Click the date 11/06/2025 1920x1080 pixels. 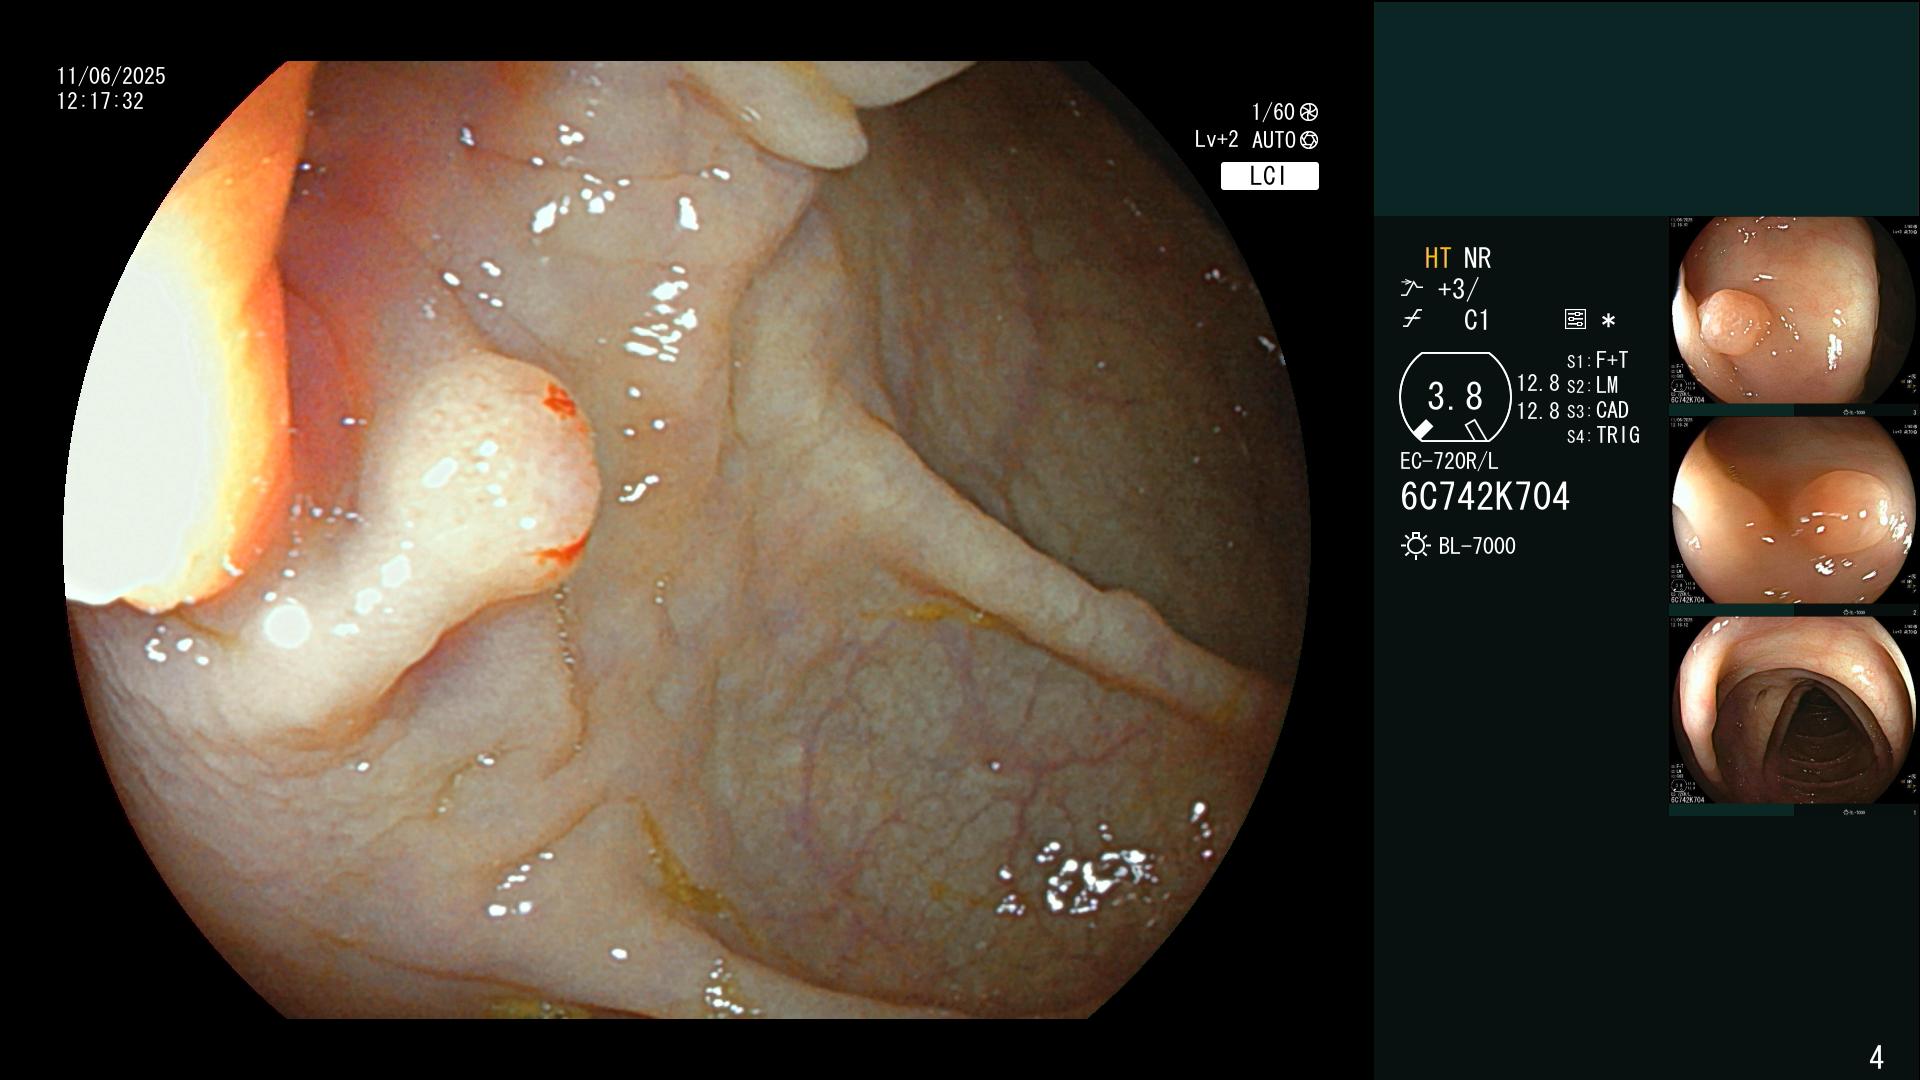111,76
